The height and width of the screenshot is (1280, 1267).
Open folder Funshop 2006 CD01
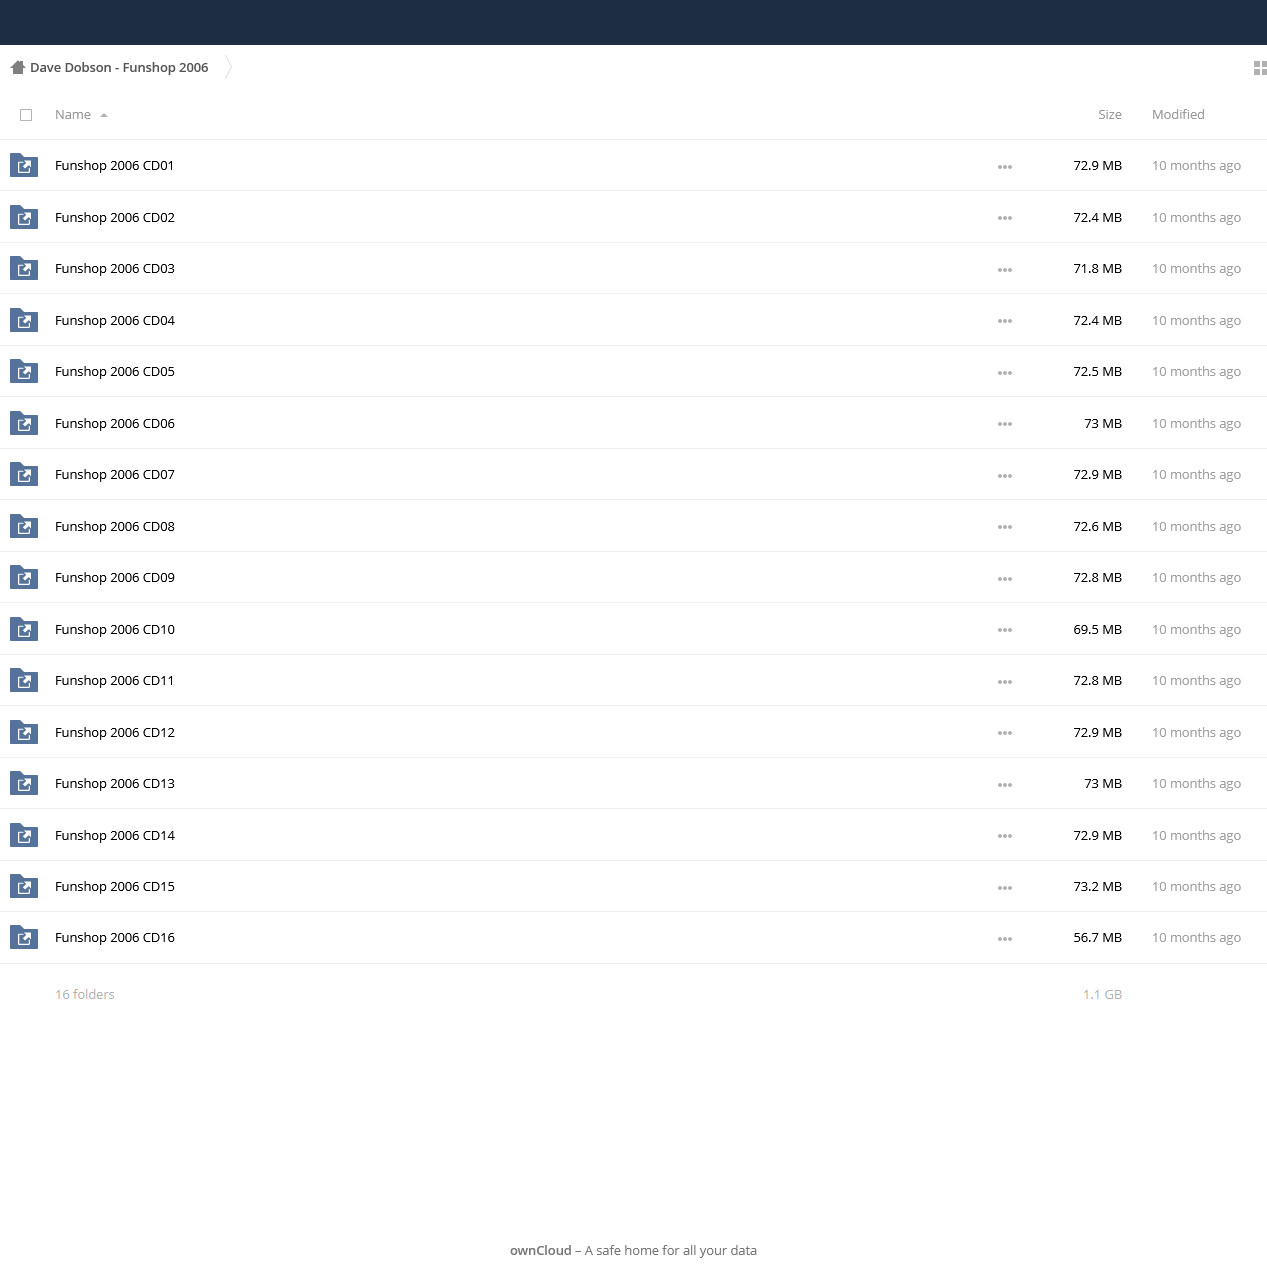coord(115,166)
